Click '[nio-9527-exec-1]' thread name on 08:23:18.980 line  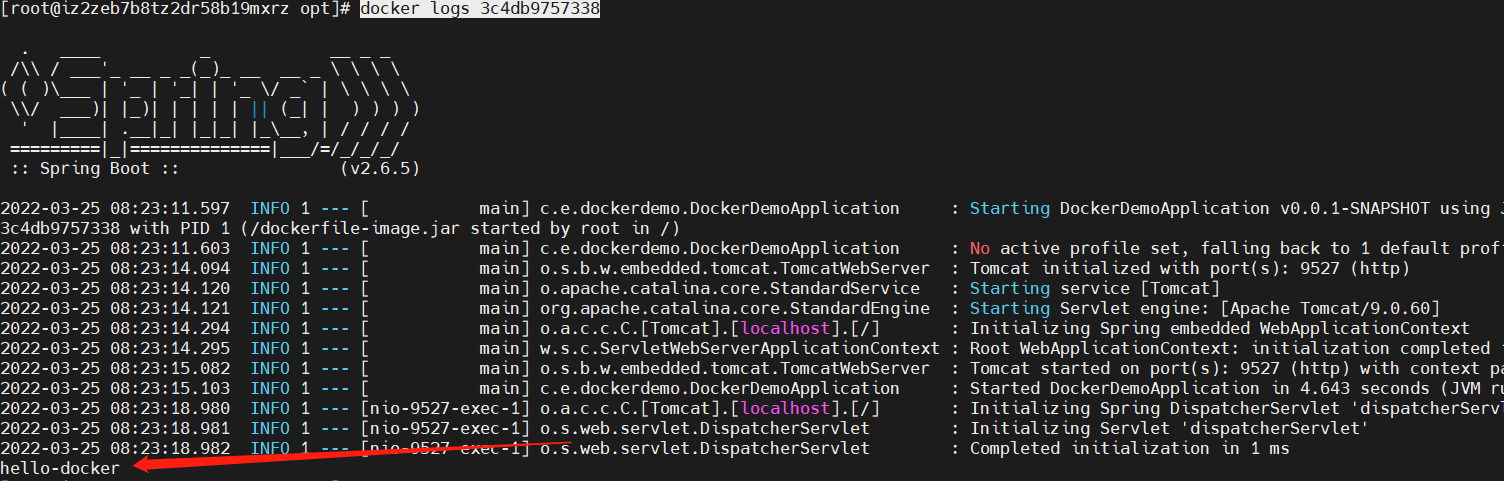point(445,409)
